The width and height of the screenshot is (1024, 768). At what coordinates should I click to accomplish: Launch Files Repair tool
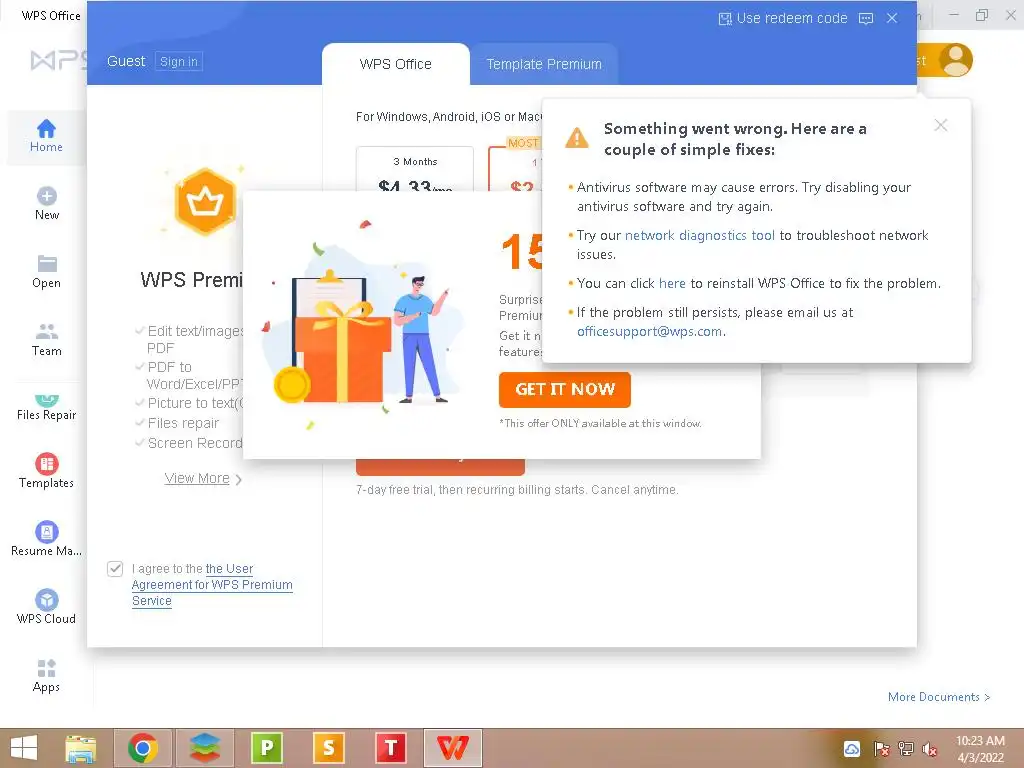[46, 407]
